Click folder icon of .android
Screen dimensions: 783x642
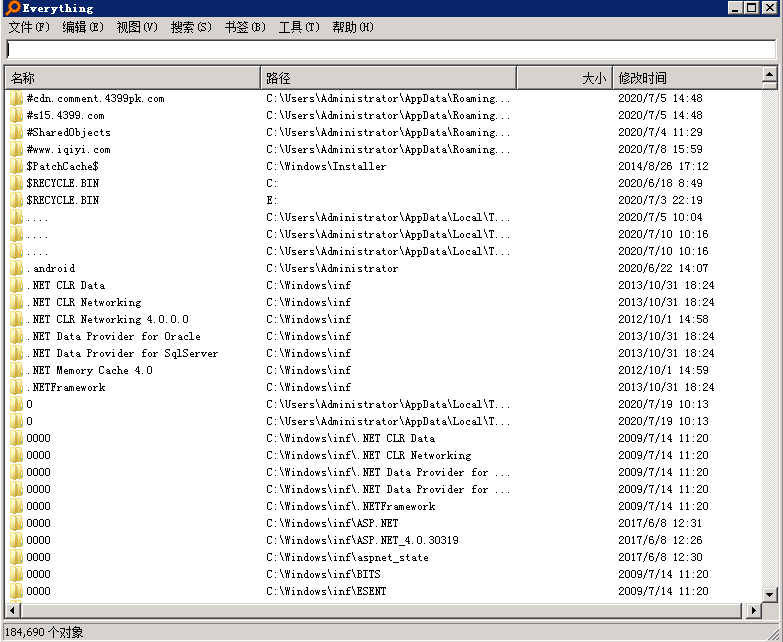tap(16, 268)
